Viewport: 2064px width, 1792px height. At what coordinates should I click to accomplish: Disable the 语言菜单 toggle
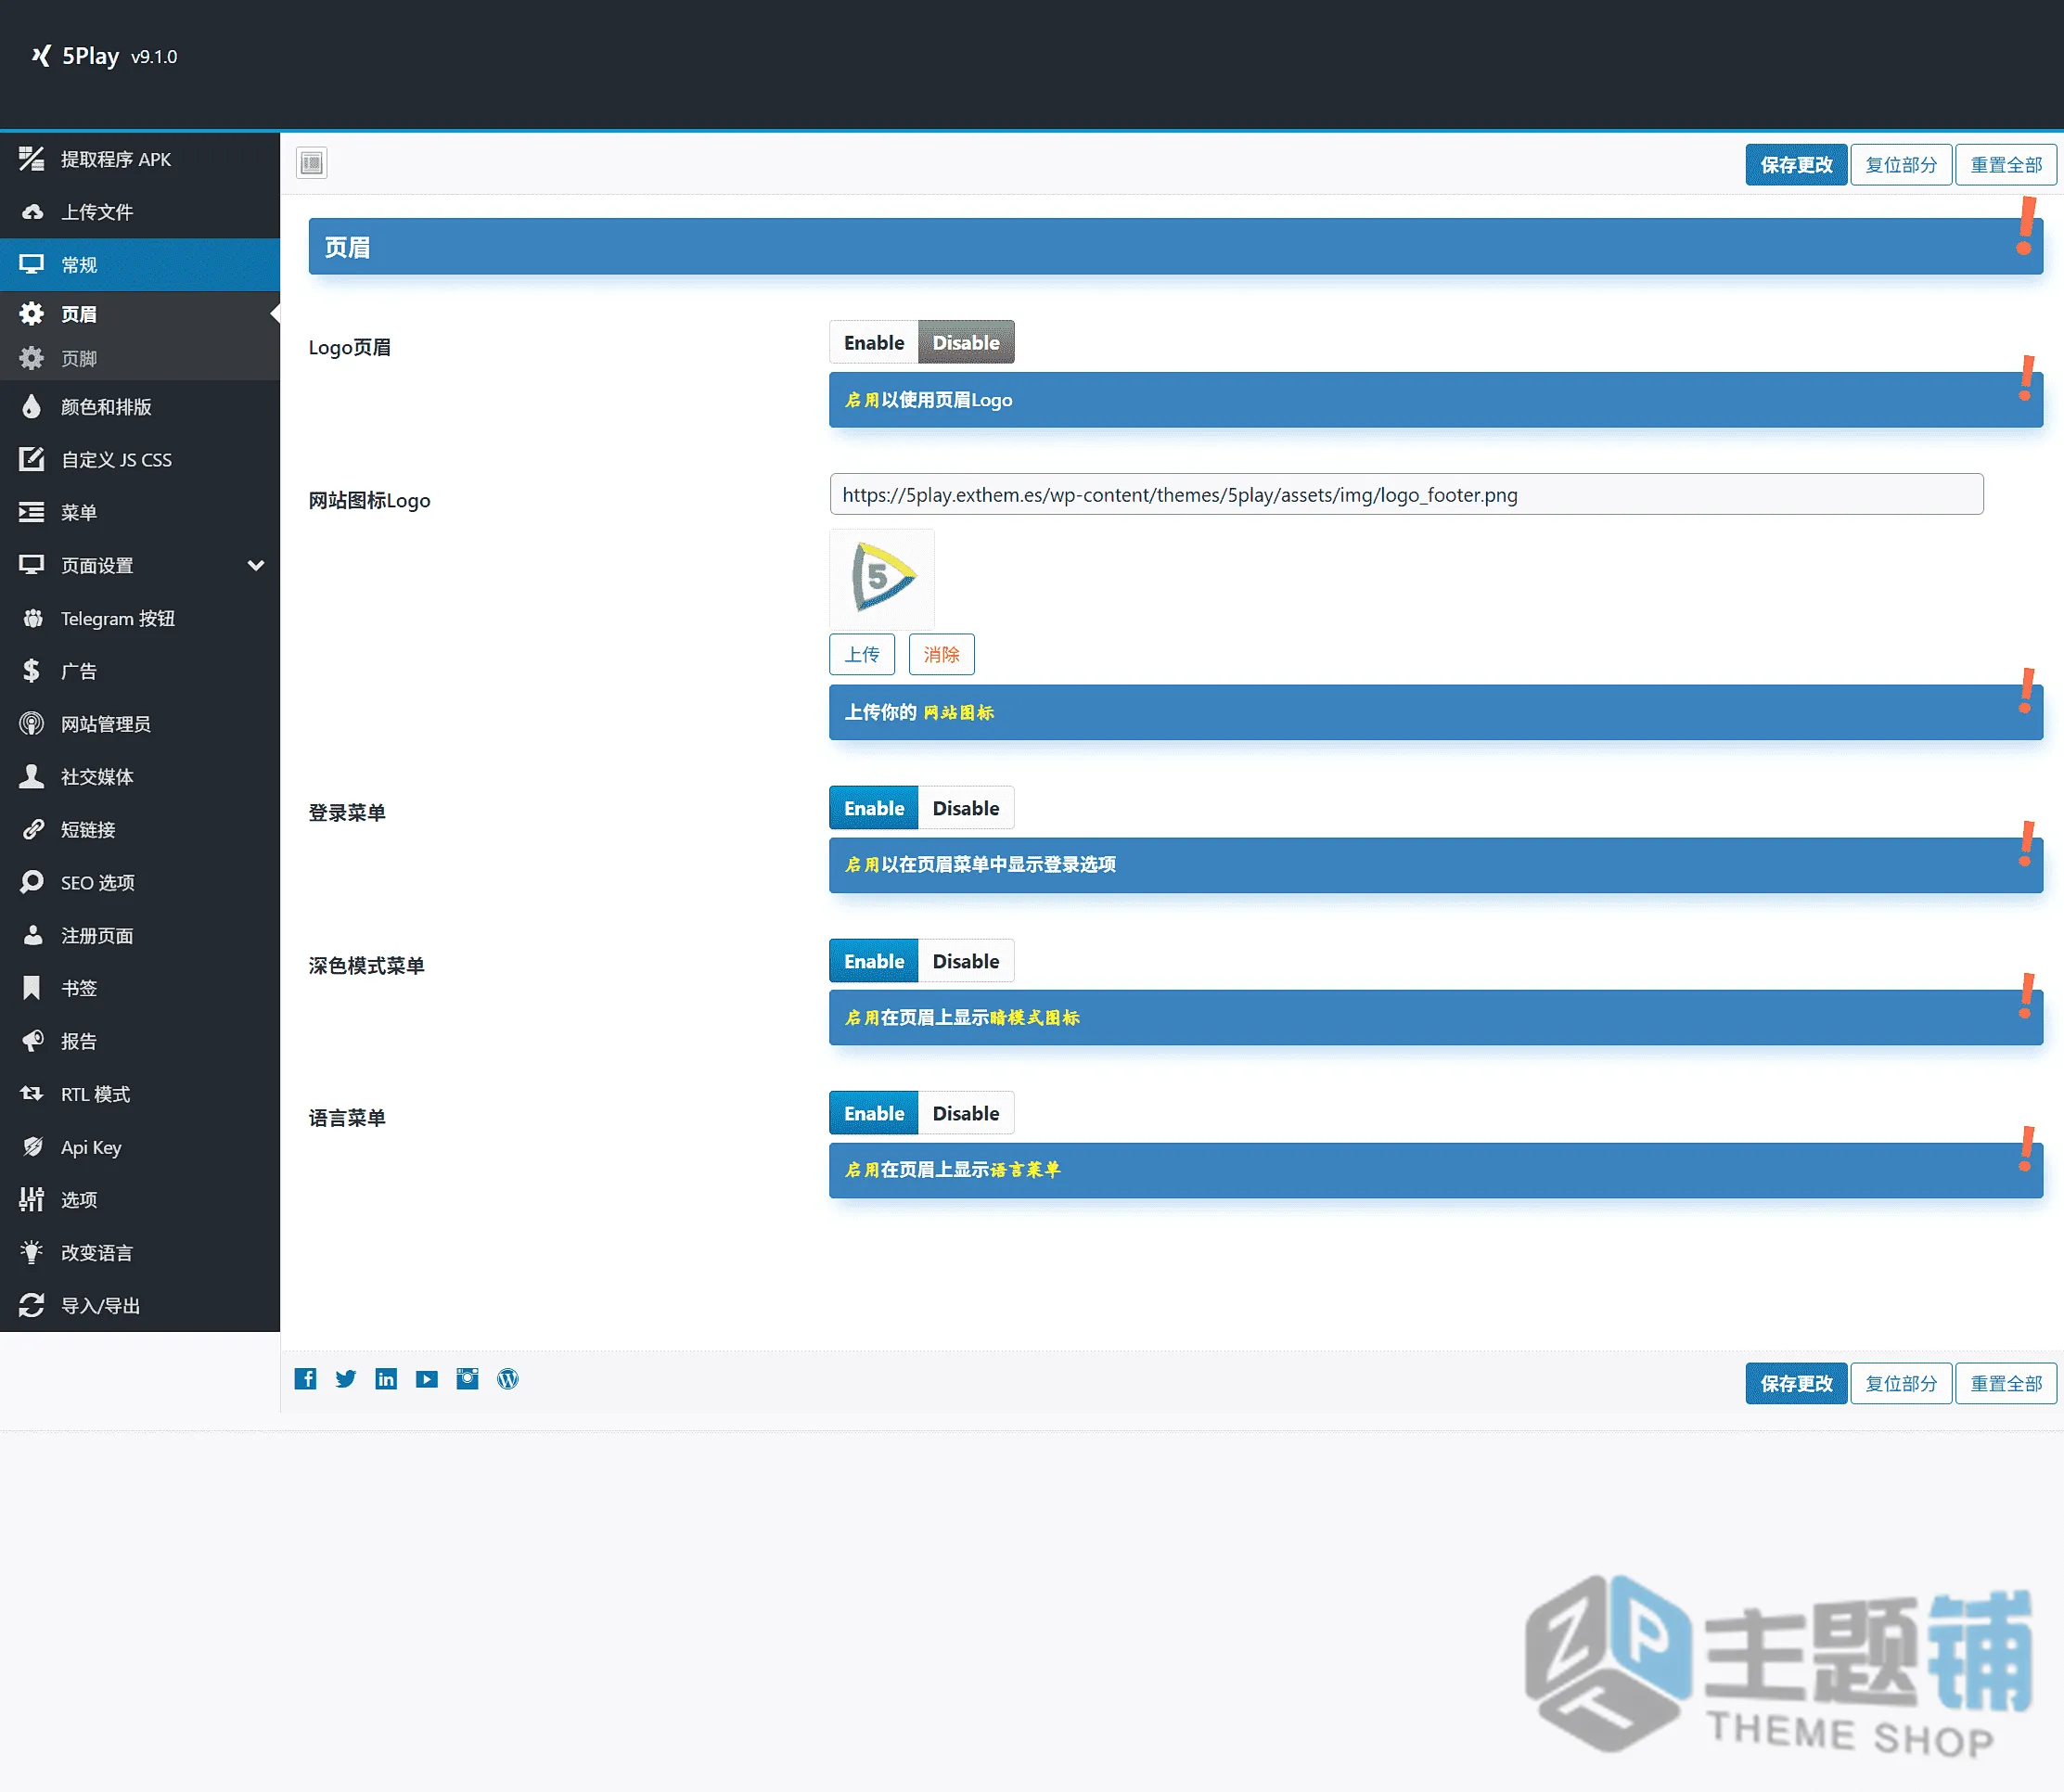(x=966, y=1113)
